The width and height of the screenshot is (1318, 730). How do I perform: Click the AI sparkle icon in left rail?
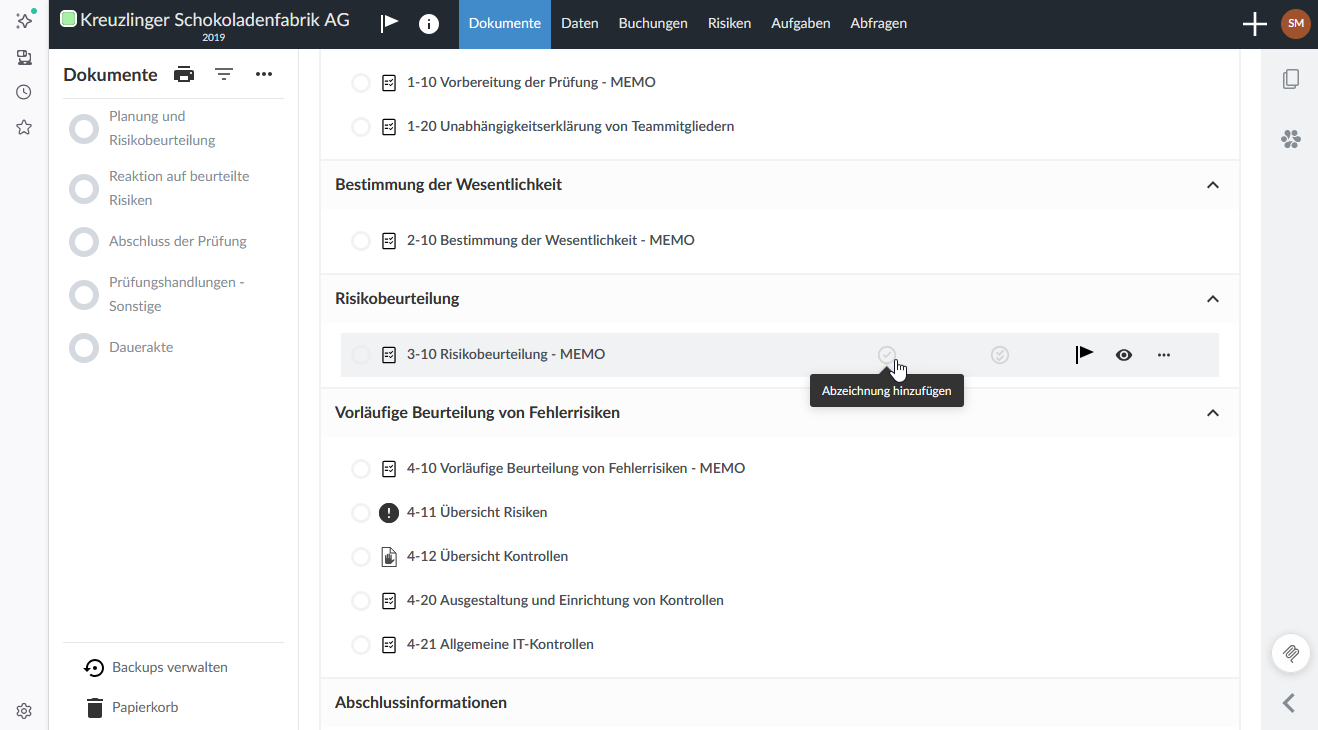(24, 20)
